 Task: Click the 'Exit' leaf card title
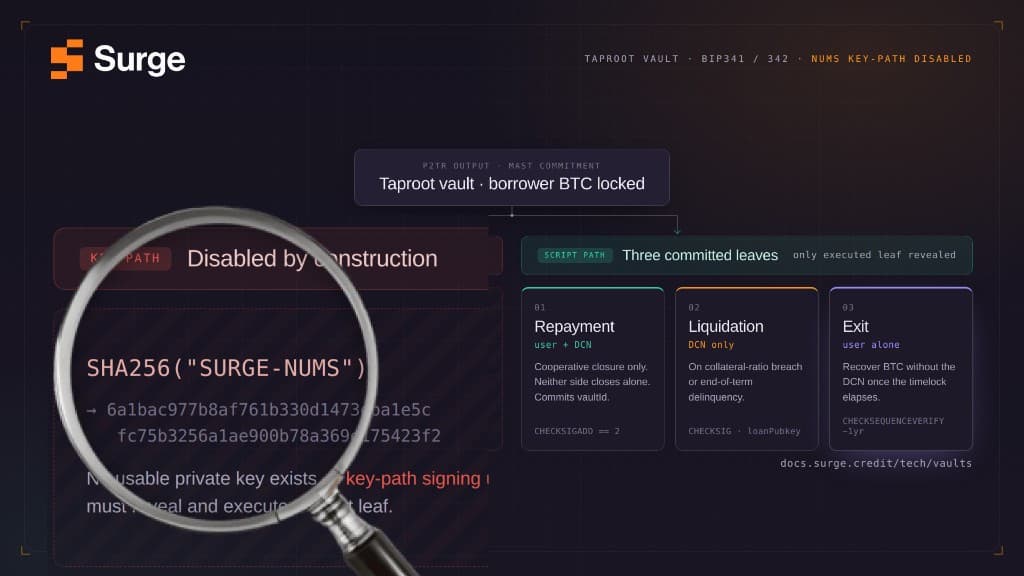click(856, 327)
